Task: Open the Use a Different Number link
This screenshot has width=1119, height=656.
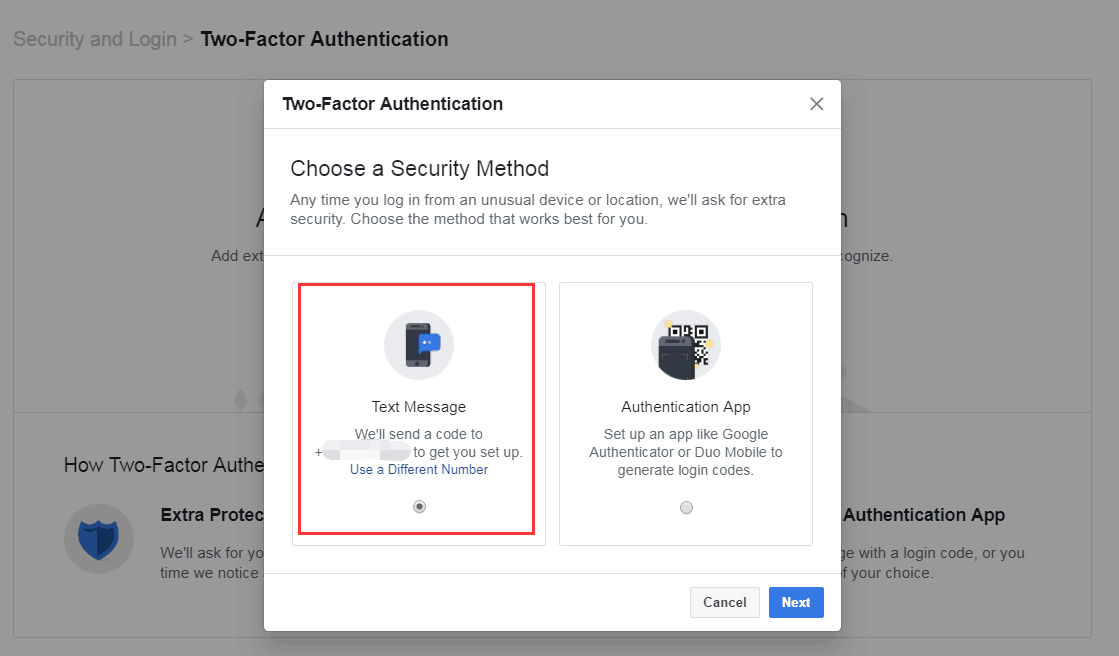Action: (x=418, y=470)
